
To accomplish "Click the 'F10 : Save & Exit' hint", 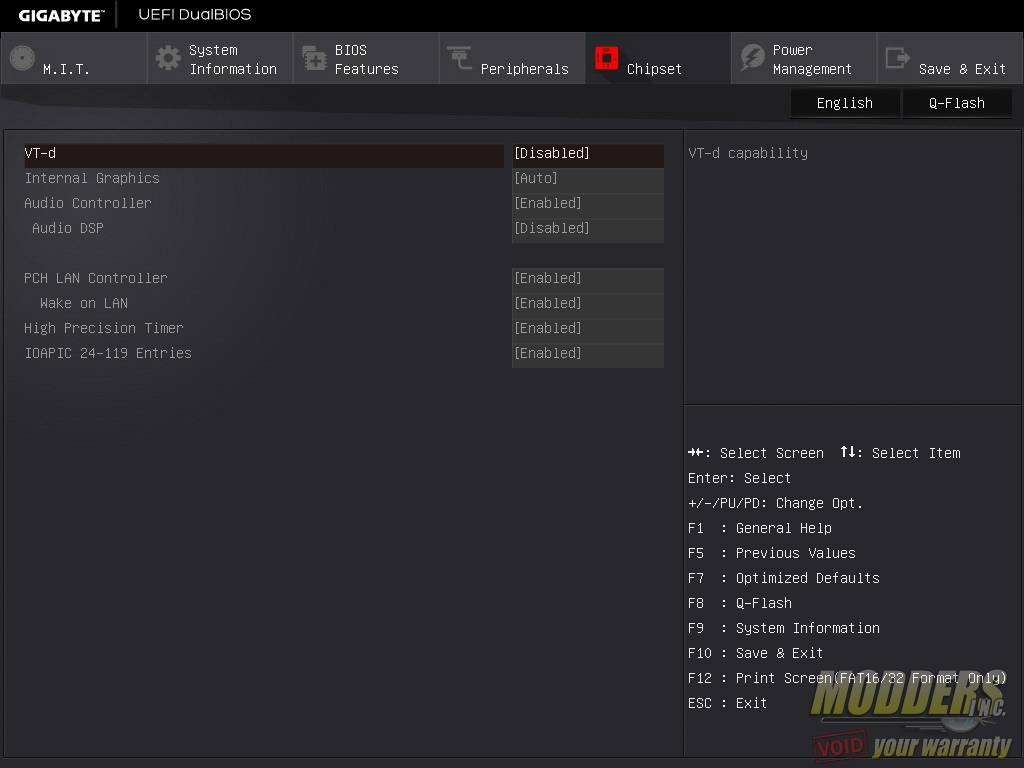I will pyautogui.click(x=756, y=653).
